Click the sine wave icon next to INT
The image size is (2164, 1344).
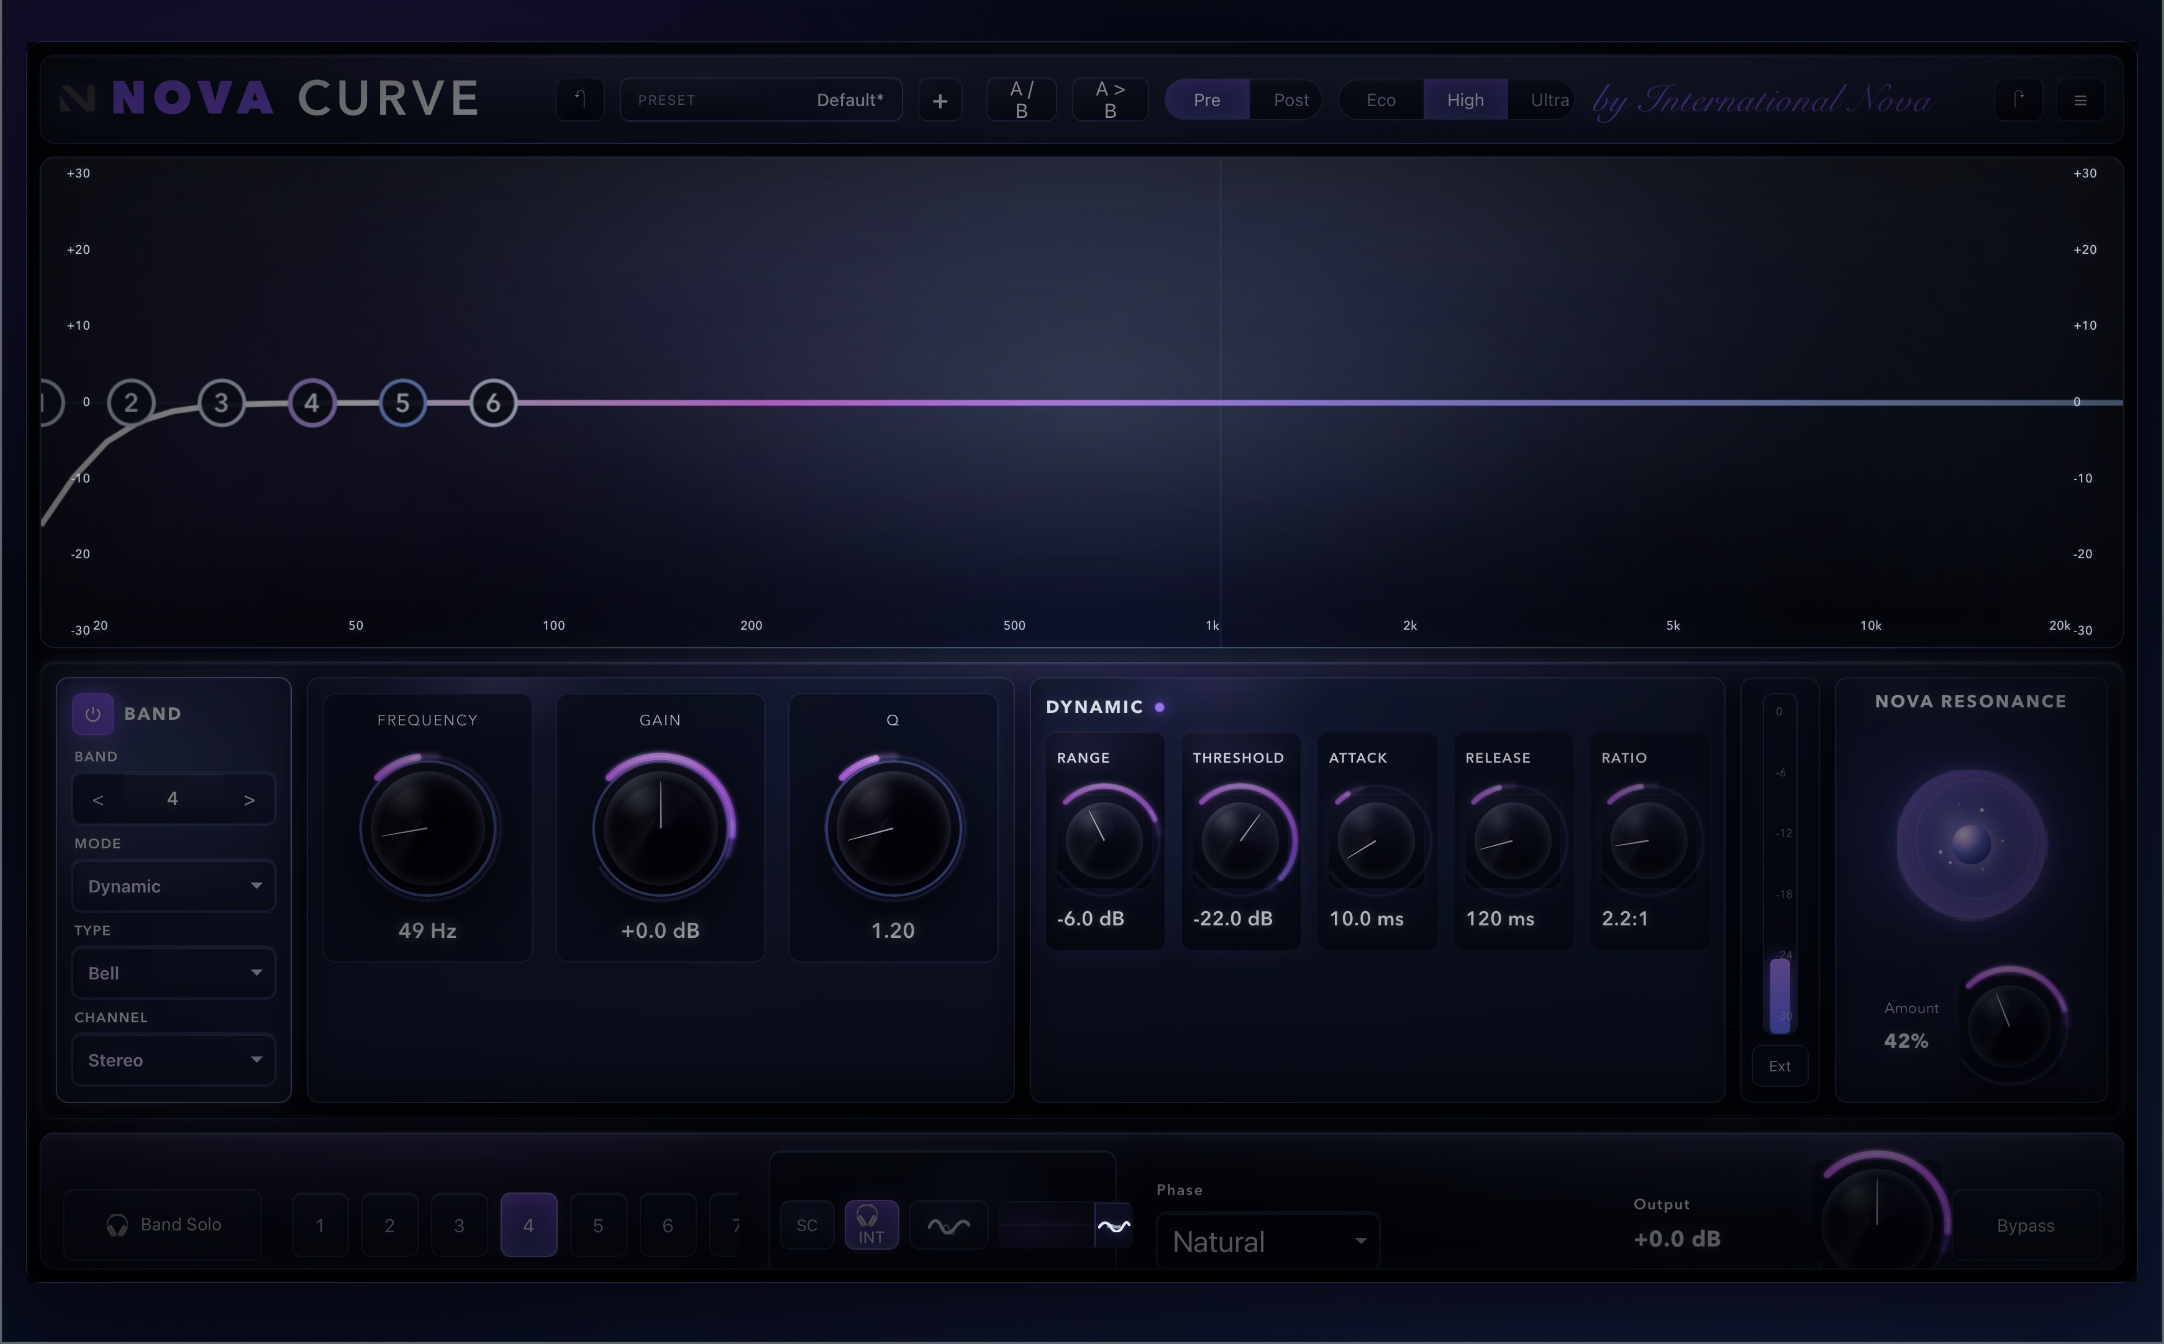pyautogui.click(x=948, y=1225)
